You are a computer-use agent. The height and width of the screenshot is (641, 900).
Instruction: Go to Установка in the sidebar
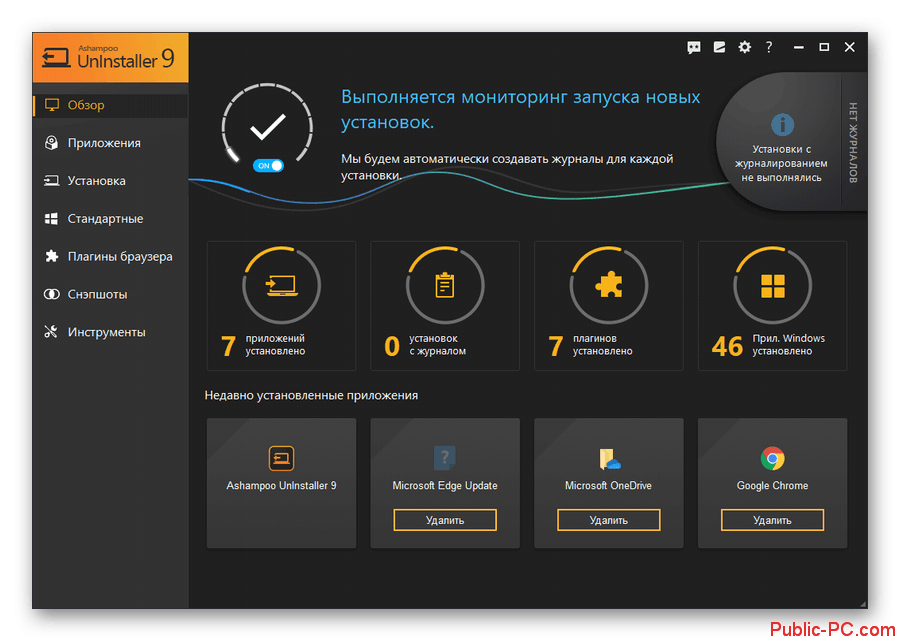[96, 181]
